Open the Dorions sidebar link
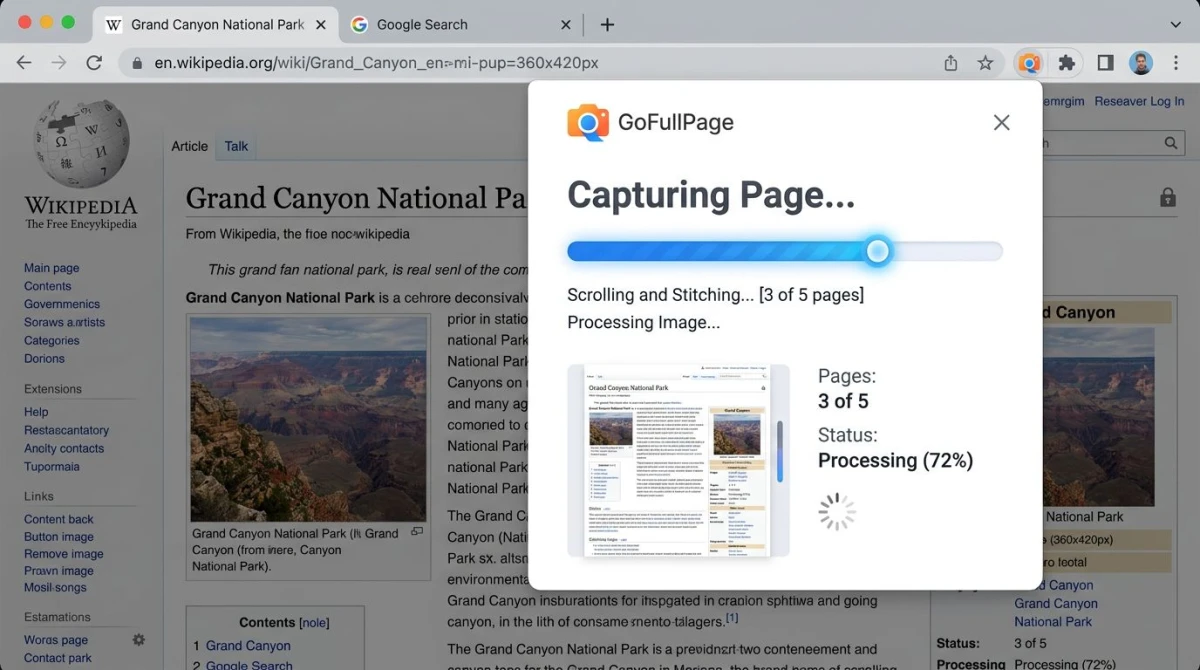Image resolution: width=1200 pixels, height=670 pixels. point(44,358)
